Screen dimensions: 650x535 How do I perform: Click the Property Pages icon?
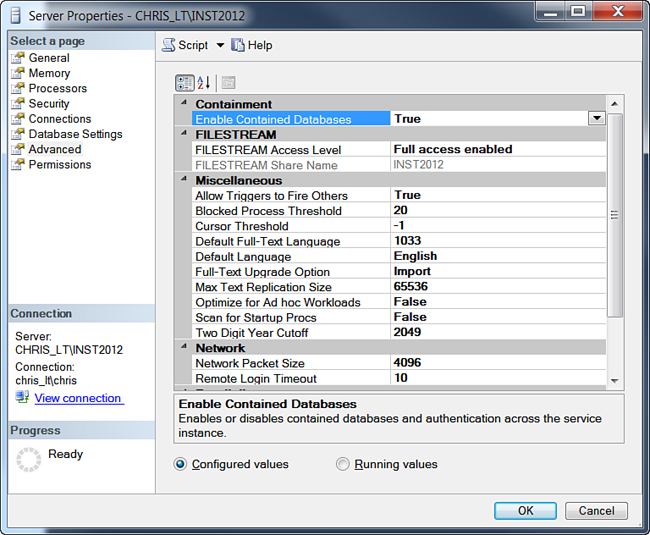[228, 83]
